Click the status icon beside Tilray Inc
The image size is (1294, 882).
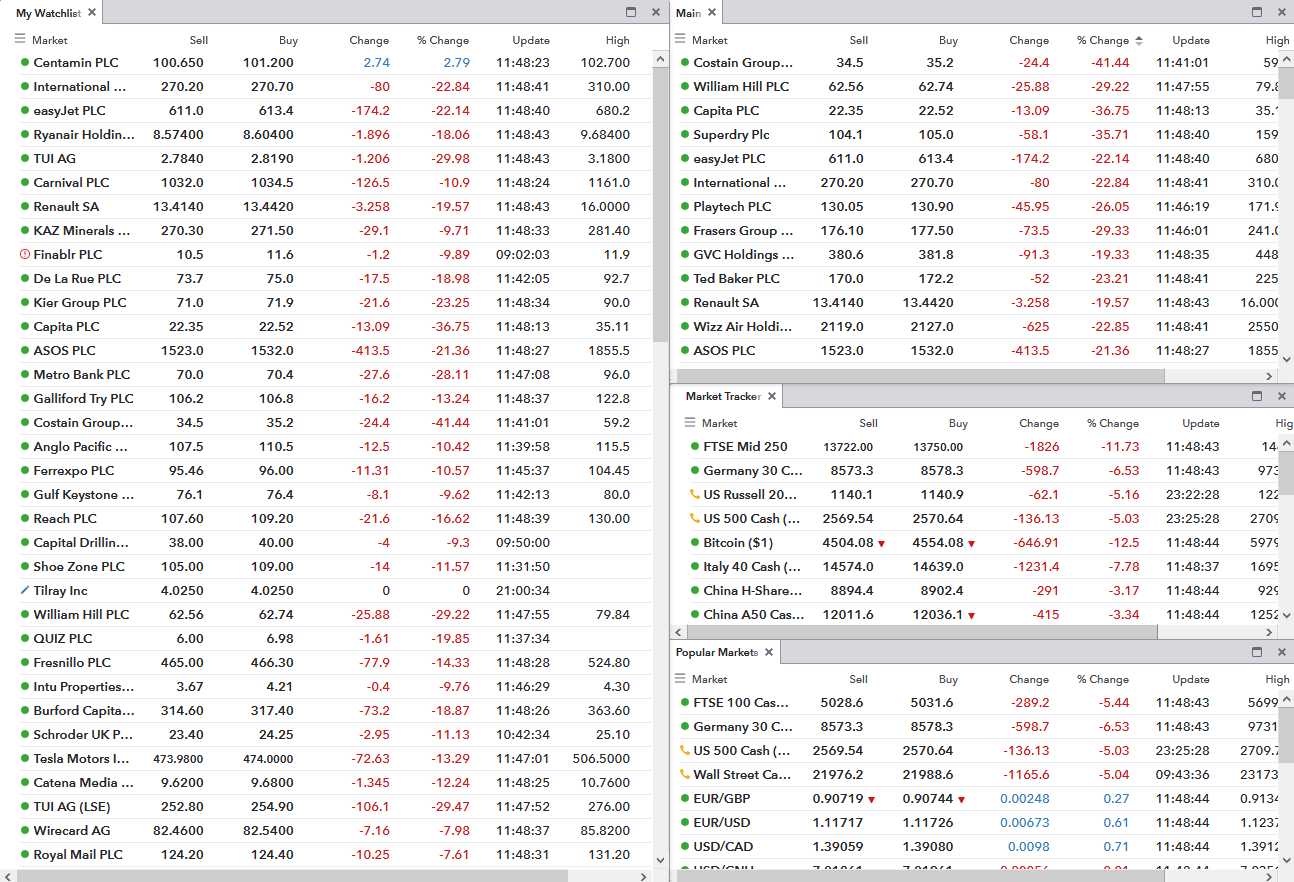pos(25,591)
